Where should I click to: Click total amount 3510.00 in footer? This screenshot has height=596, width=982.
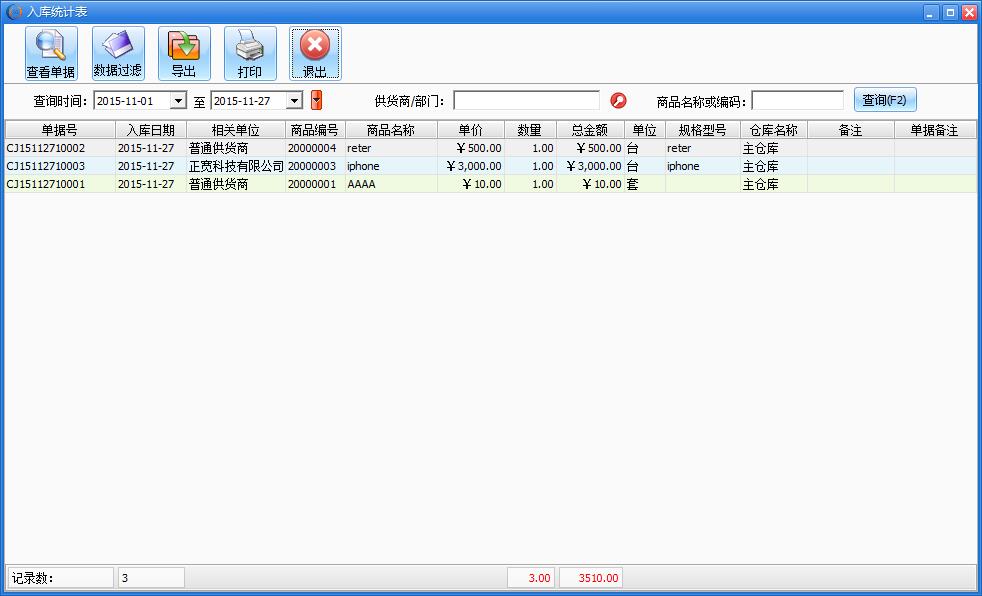click(591, 578)
